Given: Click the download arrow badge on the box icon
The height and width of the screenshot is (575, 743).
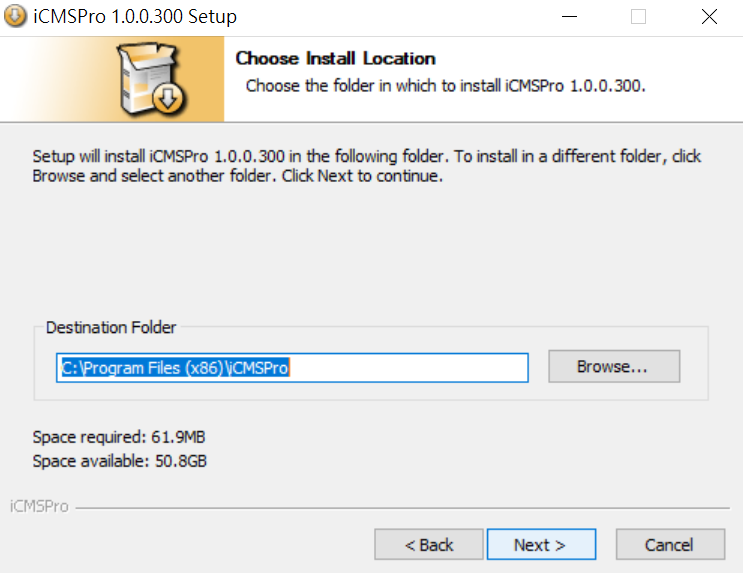Looking at the screenshot, I should pos(168,98).
